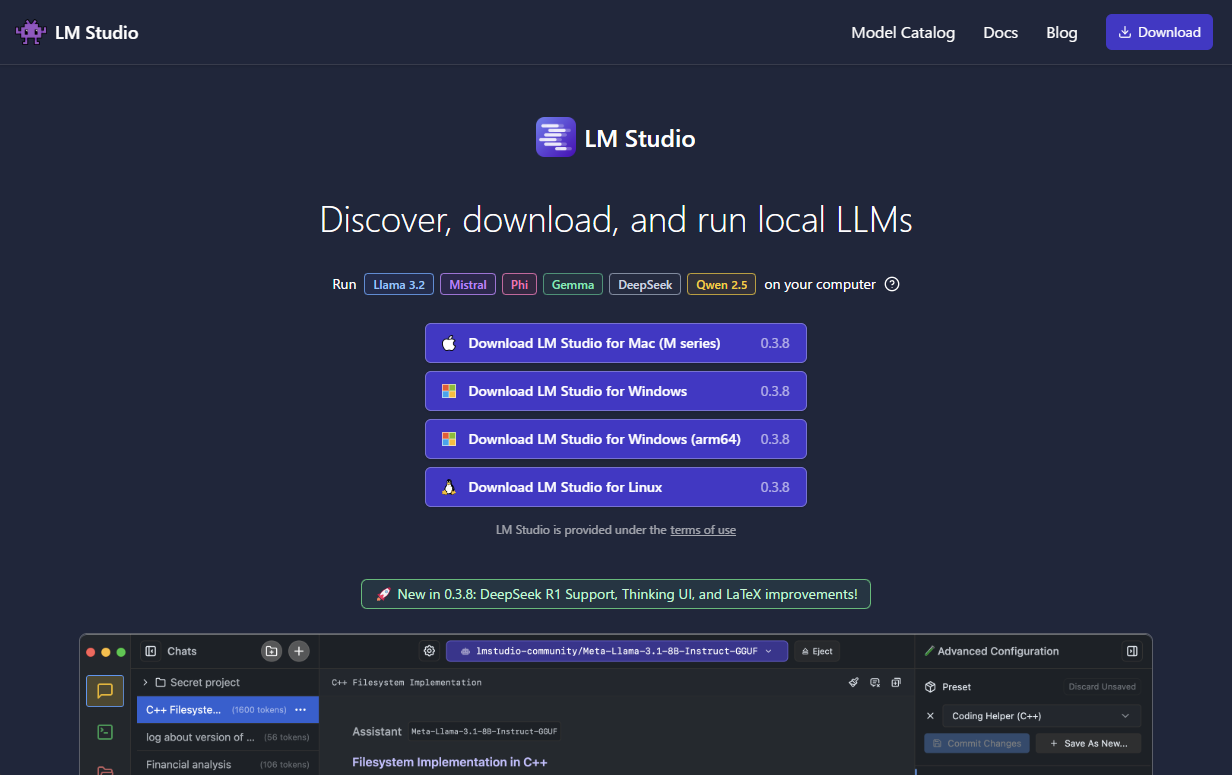This screenshot has width=1232, height=775.
Task: Create a new chat folder
Action: 271,651
